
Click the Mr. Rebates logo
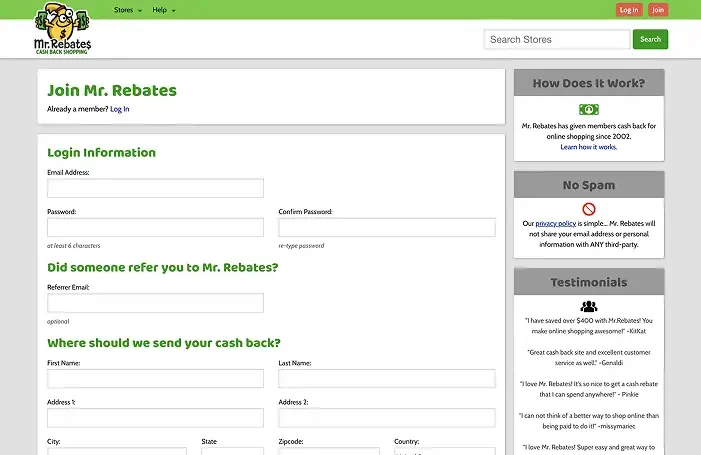click(63, 28)
